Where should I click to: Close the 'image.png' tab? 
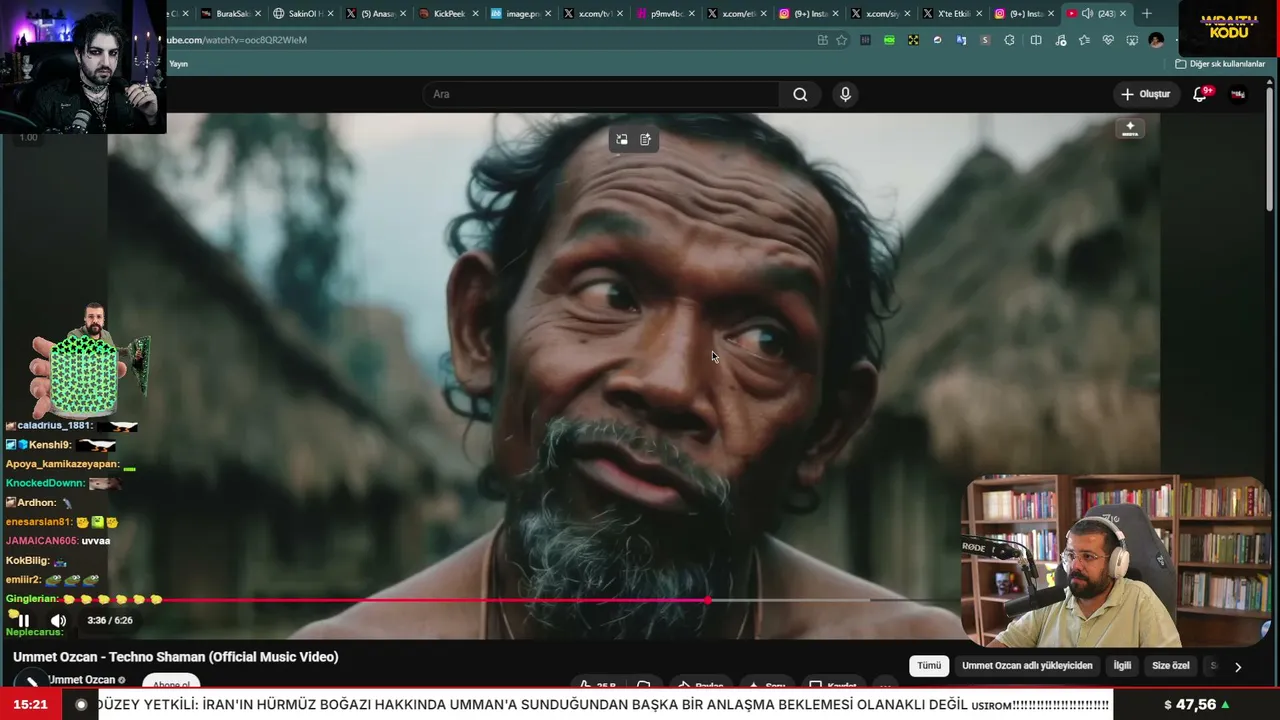point(547,14)
